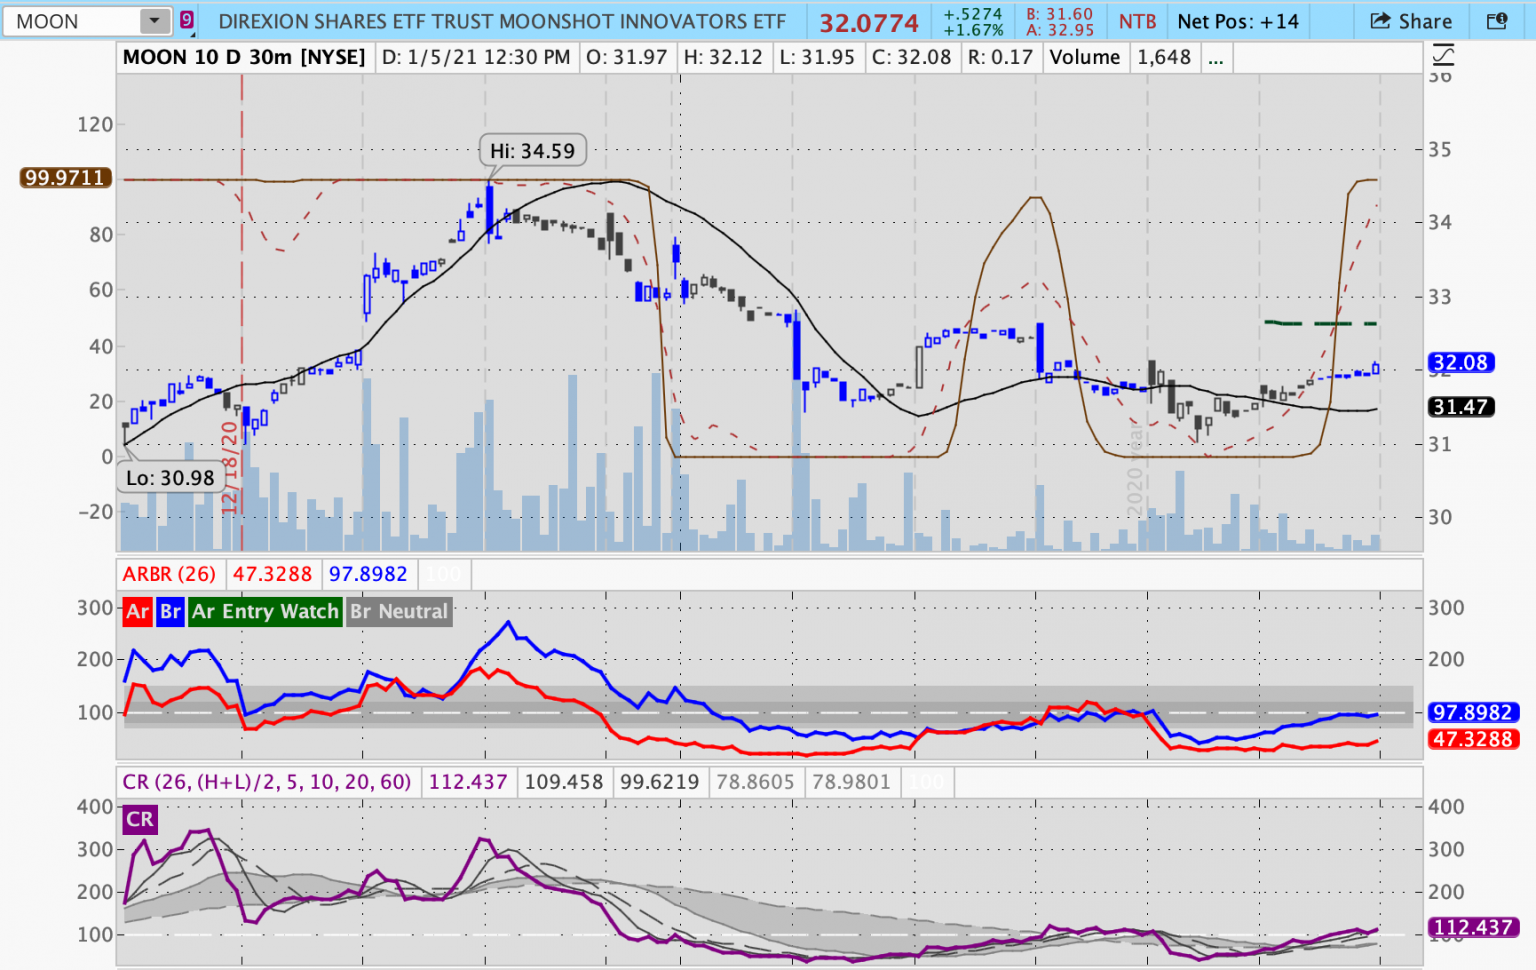This screenshot has width=1536, height=970.
Task: Click the green Ar Entry Watch label
Action: tap(265, 612)
